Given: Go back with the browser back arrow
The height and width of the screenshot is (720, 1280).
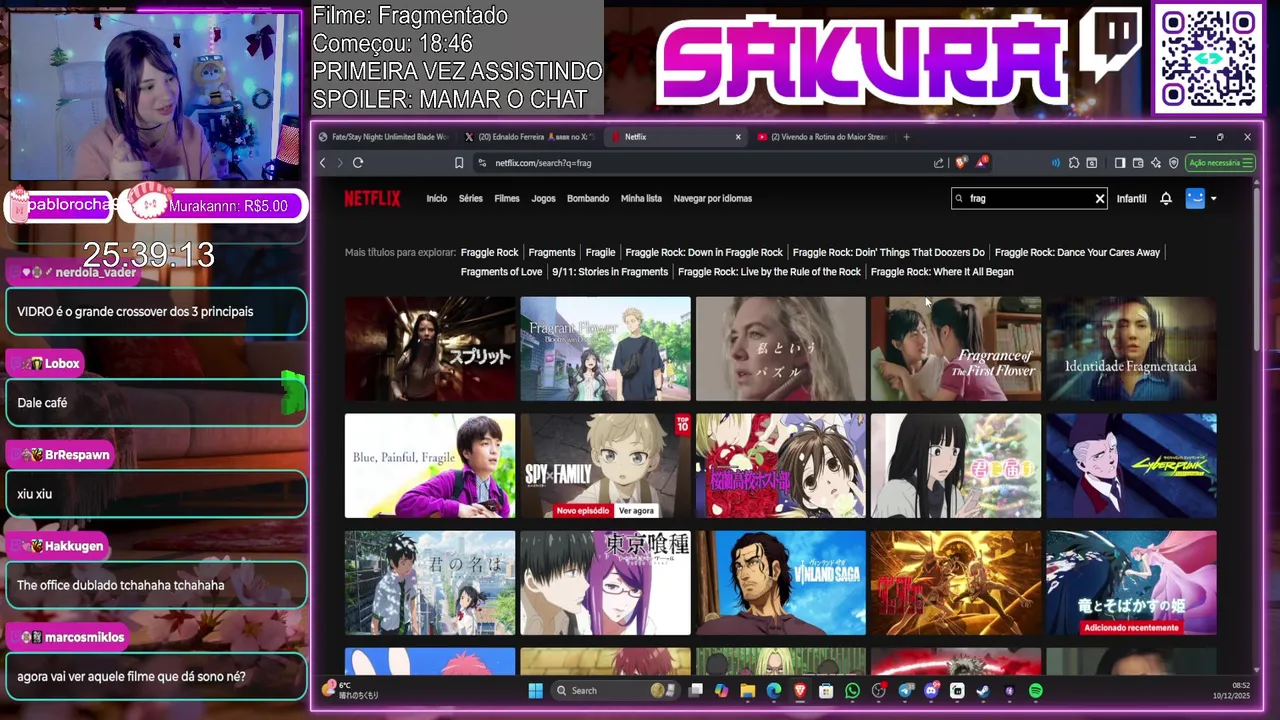Looking at the screenshot, I should [x=322, y=163].
